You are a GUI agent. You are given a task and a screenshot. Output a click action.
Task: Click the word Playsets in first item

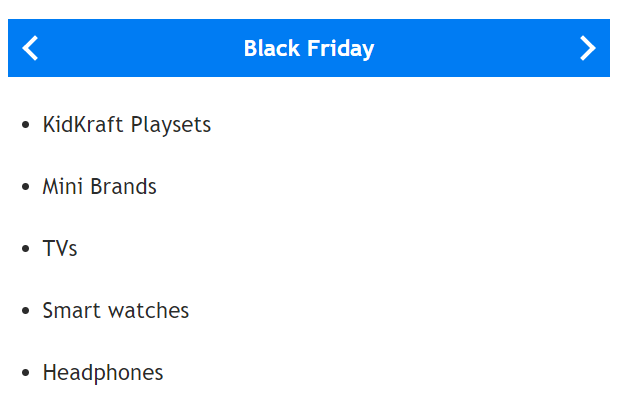point(171,126)
